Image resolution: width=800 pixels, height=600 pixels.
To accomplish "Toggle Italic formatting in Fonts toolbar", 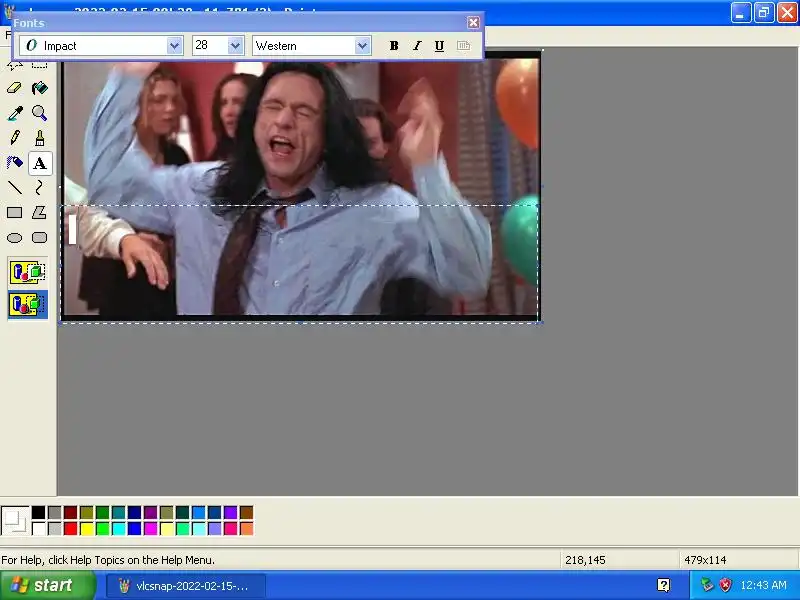I will click(x=417, y=46).
